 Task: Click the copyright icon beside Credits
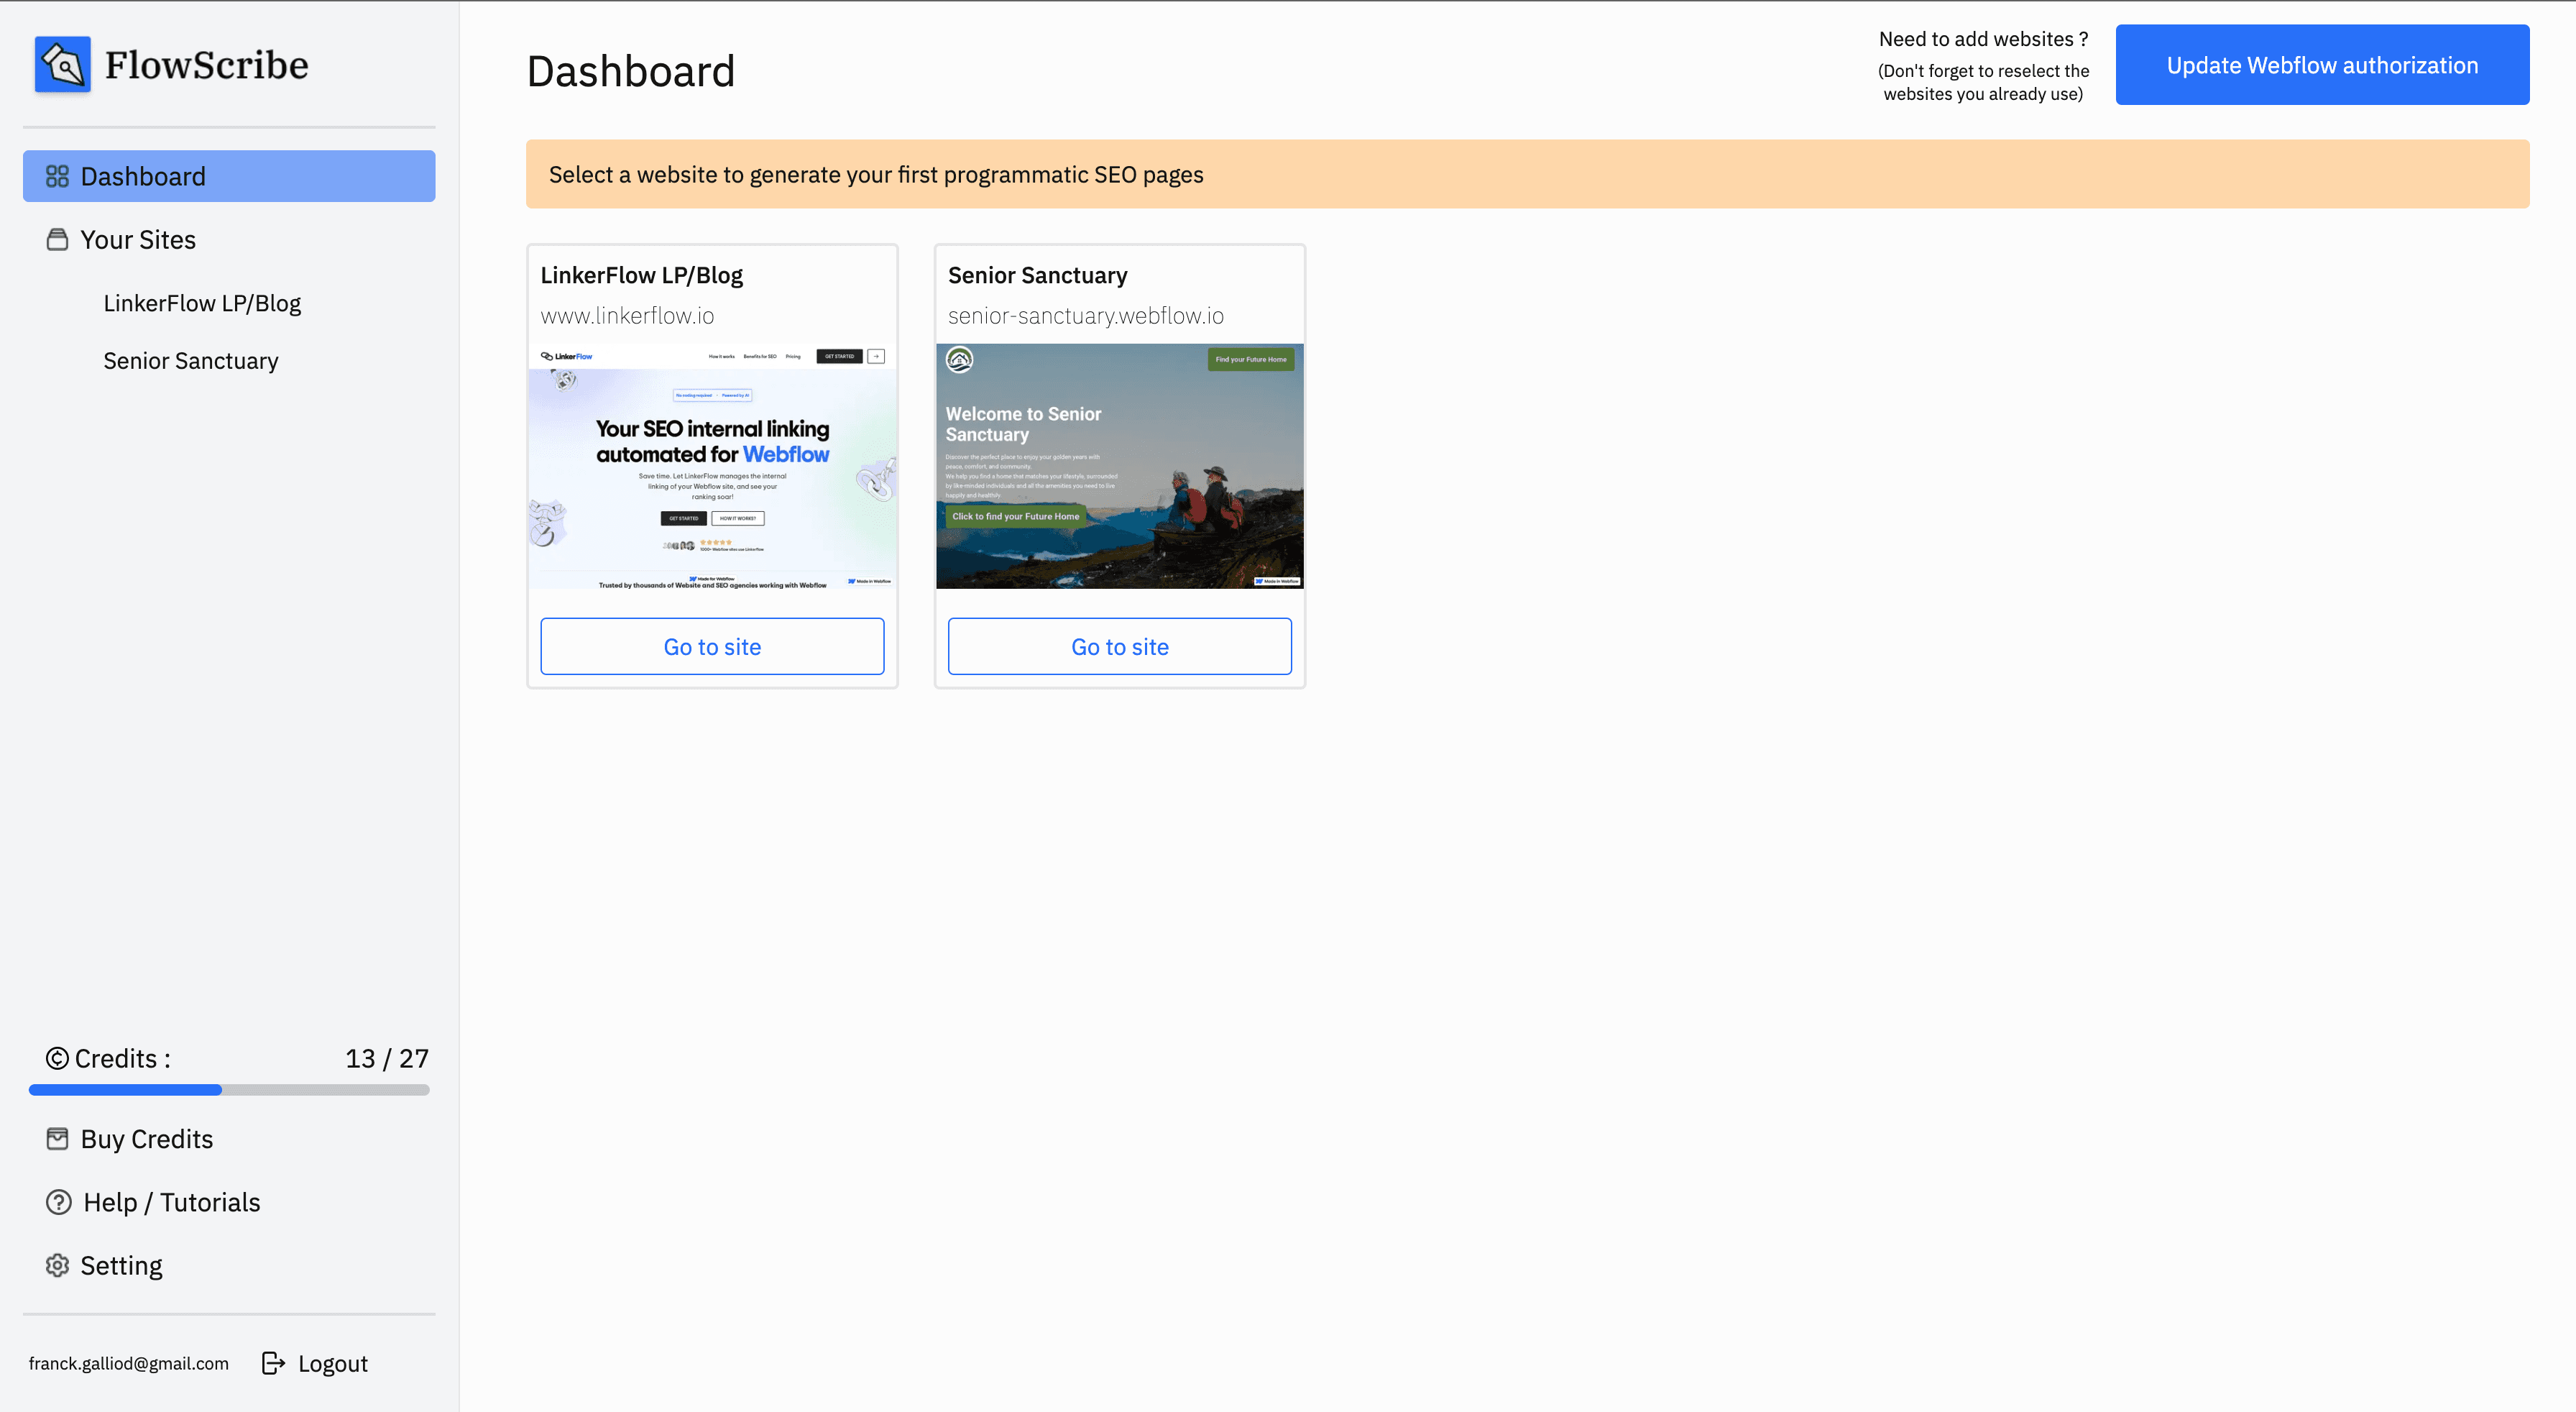click(x=57, y=1057)
